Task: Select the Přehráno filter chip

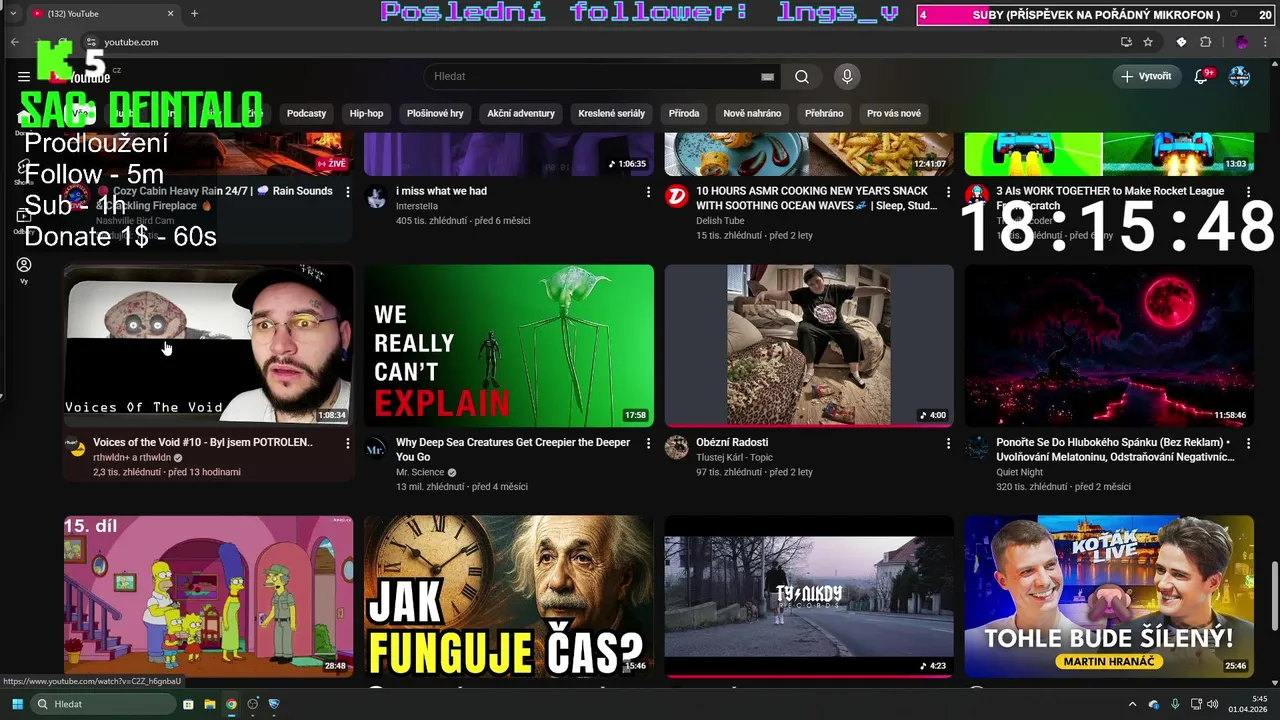Action: [824, 114]
